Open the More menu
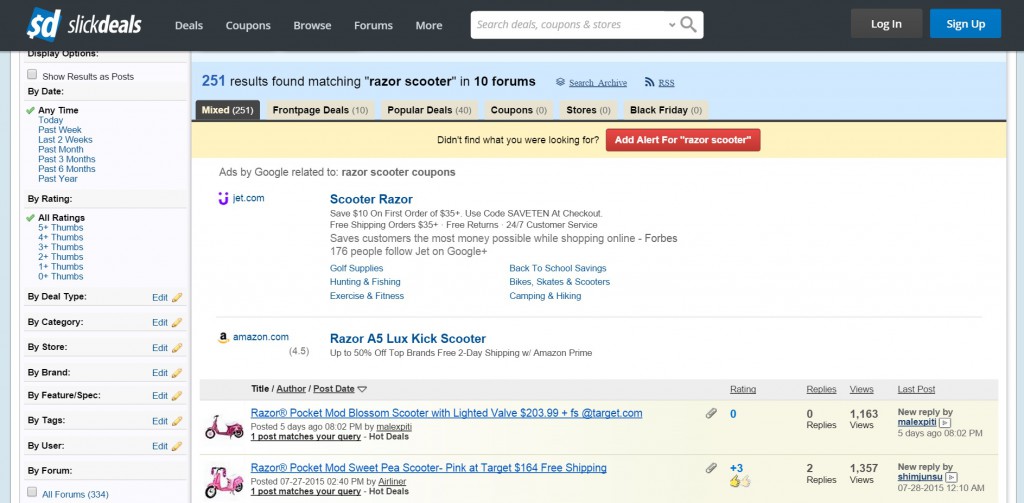The image size is (1024, 503). tap(429, 25)
